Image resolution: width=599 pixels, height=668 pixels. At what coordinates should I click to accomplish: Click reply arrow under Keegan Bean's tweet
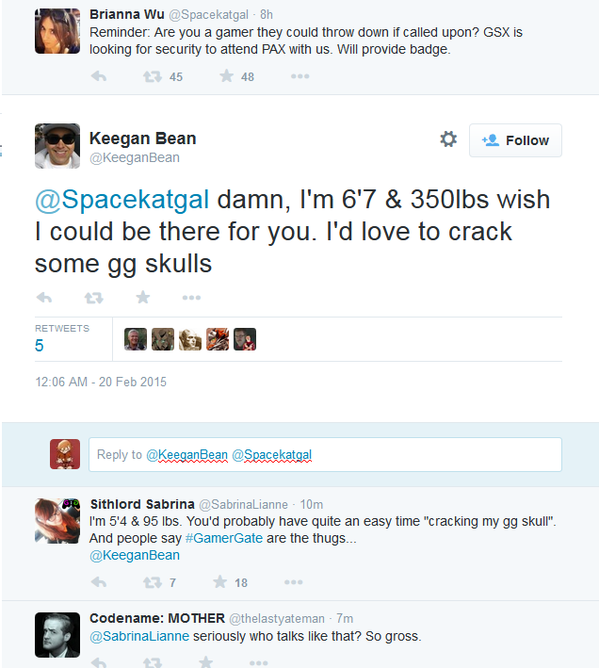(x=44, y=297)
